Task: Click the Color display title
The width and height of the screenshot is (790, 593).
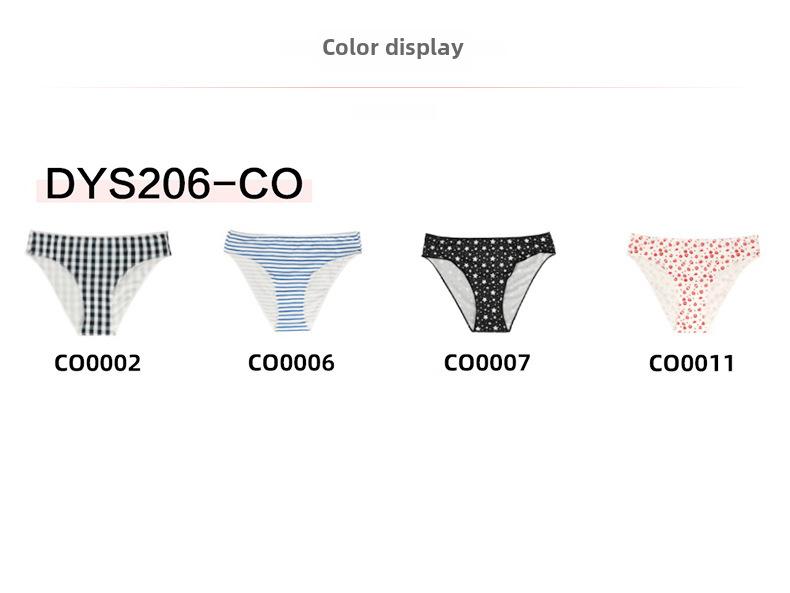Action: [x=393, y=48]
